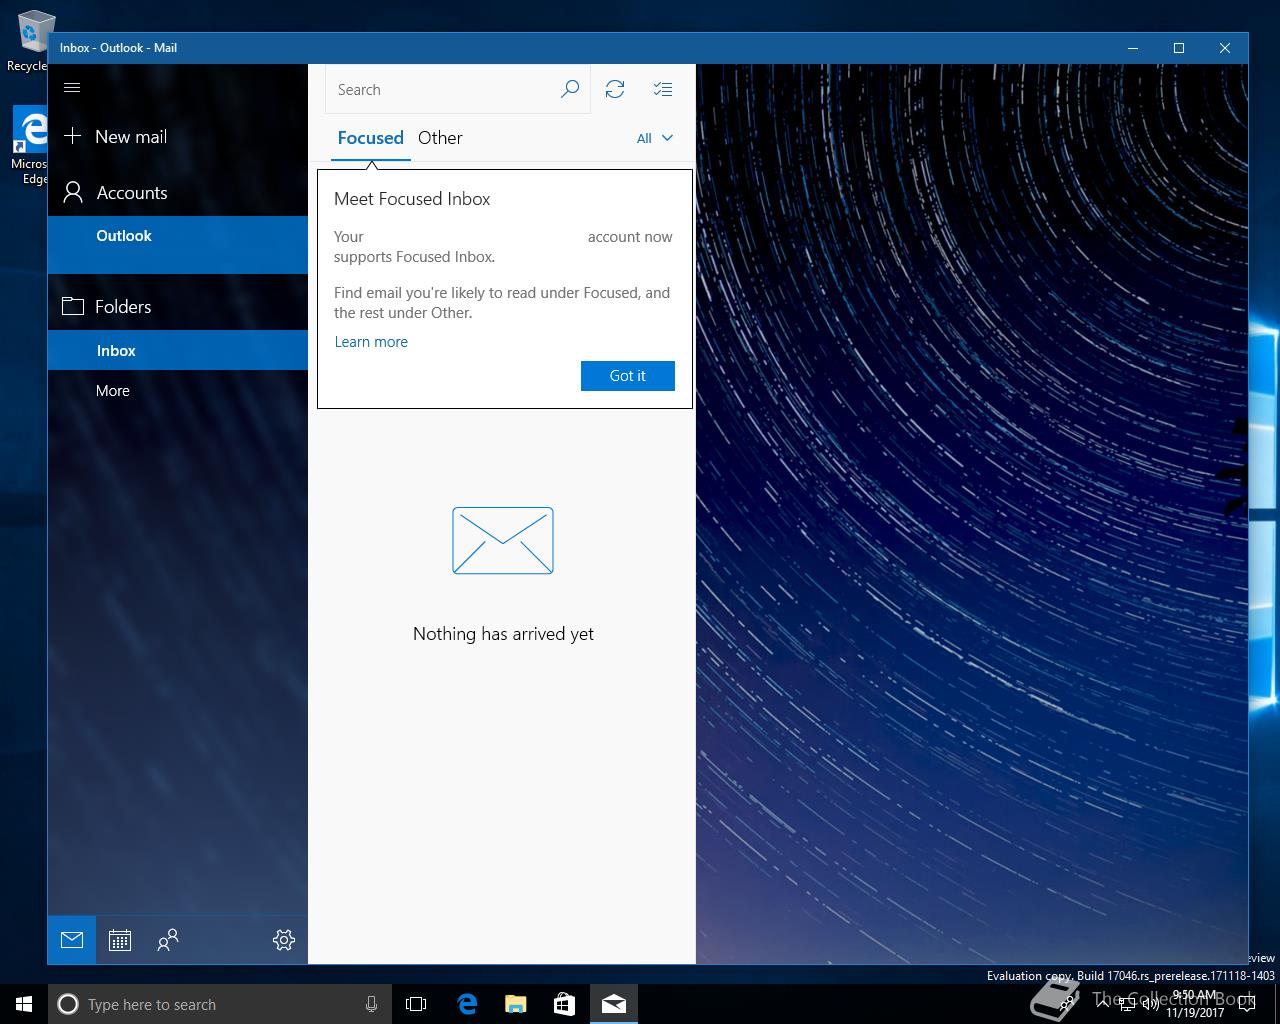Select the Inbox folder

[178, 351]
